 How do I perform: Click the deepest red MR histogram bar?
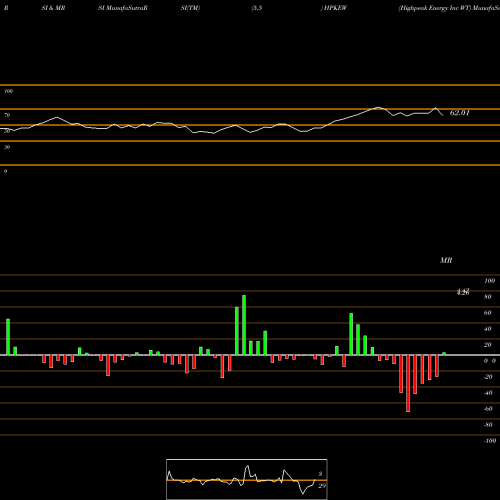pos(408,383)
